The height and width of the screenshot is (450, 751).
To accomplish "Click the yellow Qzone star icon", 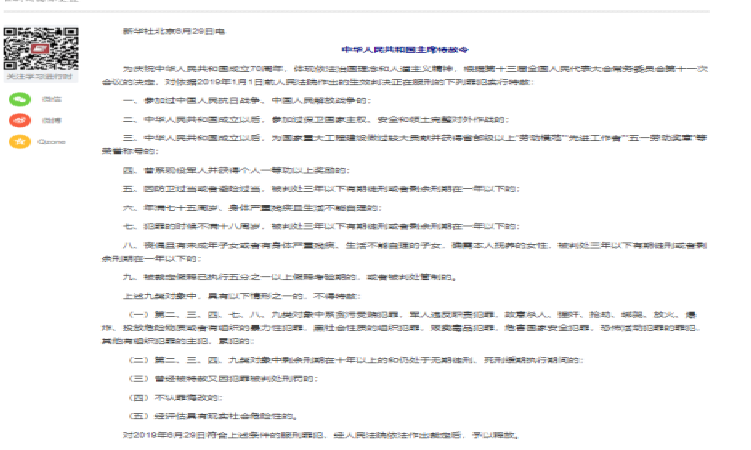I will click(20, 142).
